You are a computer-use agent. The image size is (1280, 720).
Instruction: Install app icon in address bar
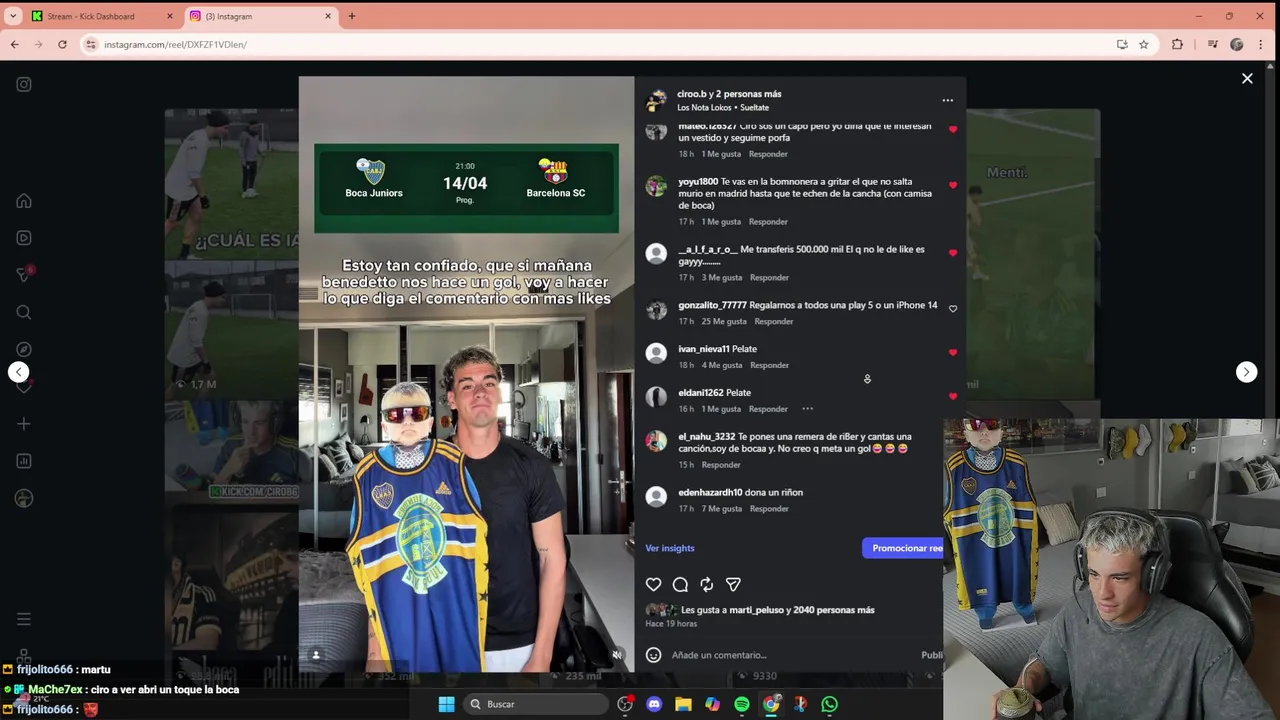[1122, 44]
